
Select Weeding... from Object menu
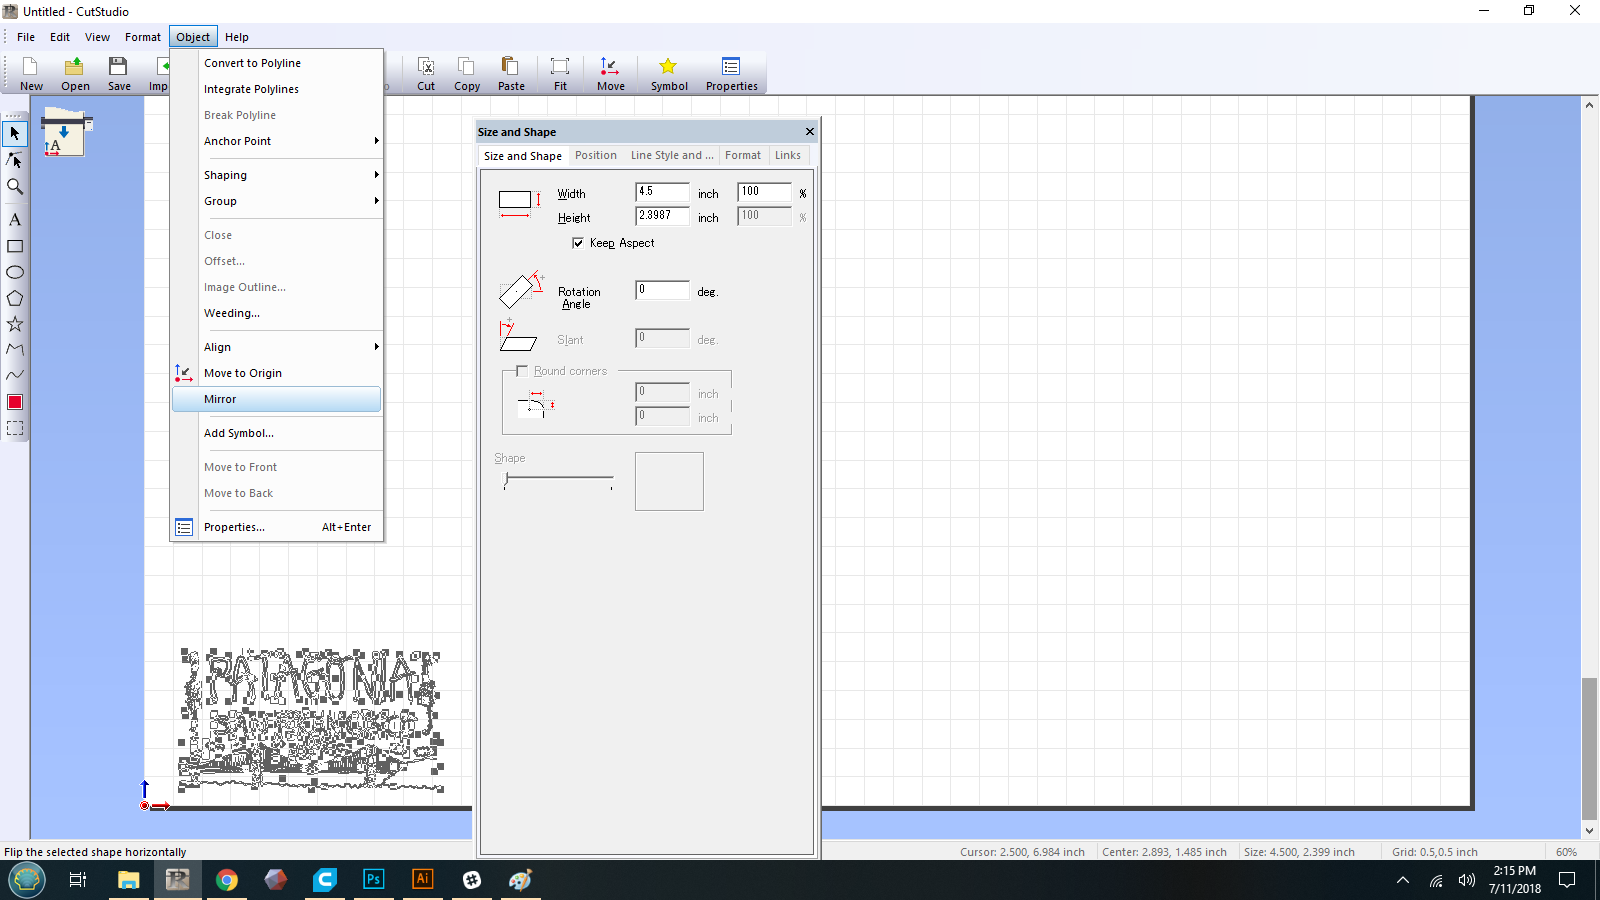pyautogui.click(x=277, y=313)
